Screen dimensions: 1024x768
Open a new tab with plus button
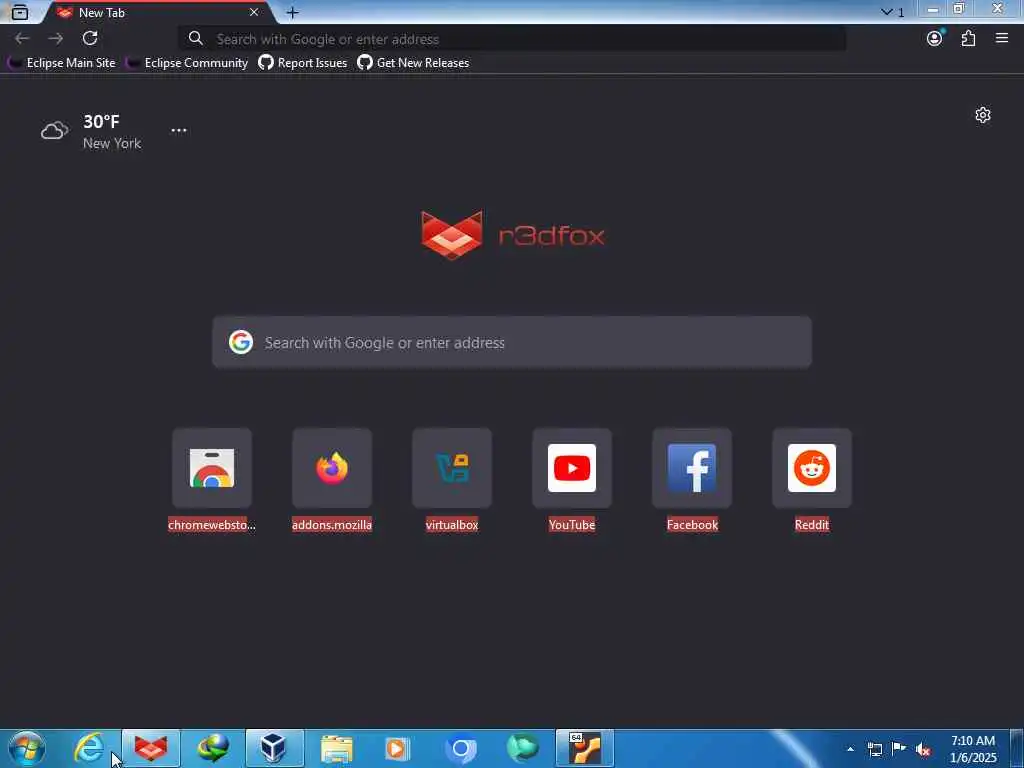[293, 12]
